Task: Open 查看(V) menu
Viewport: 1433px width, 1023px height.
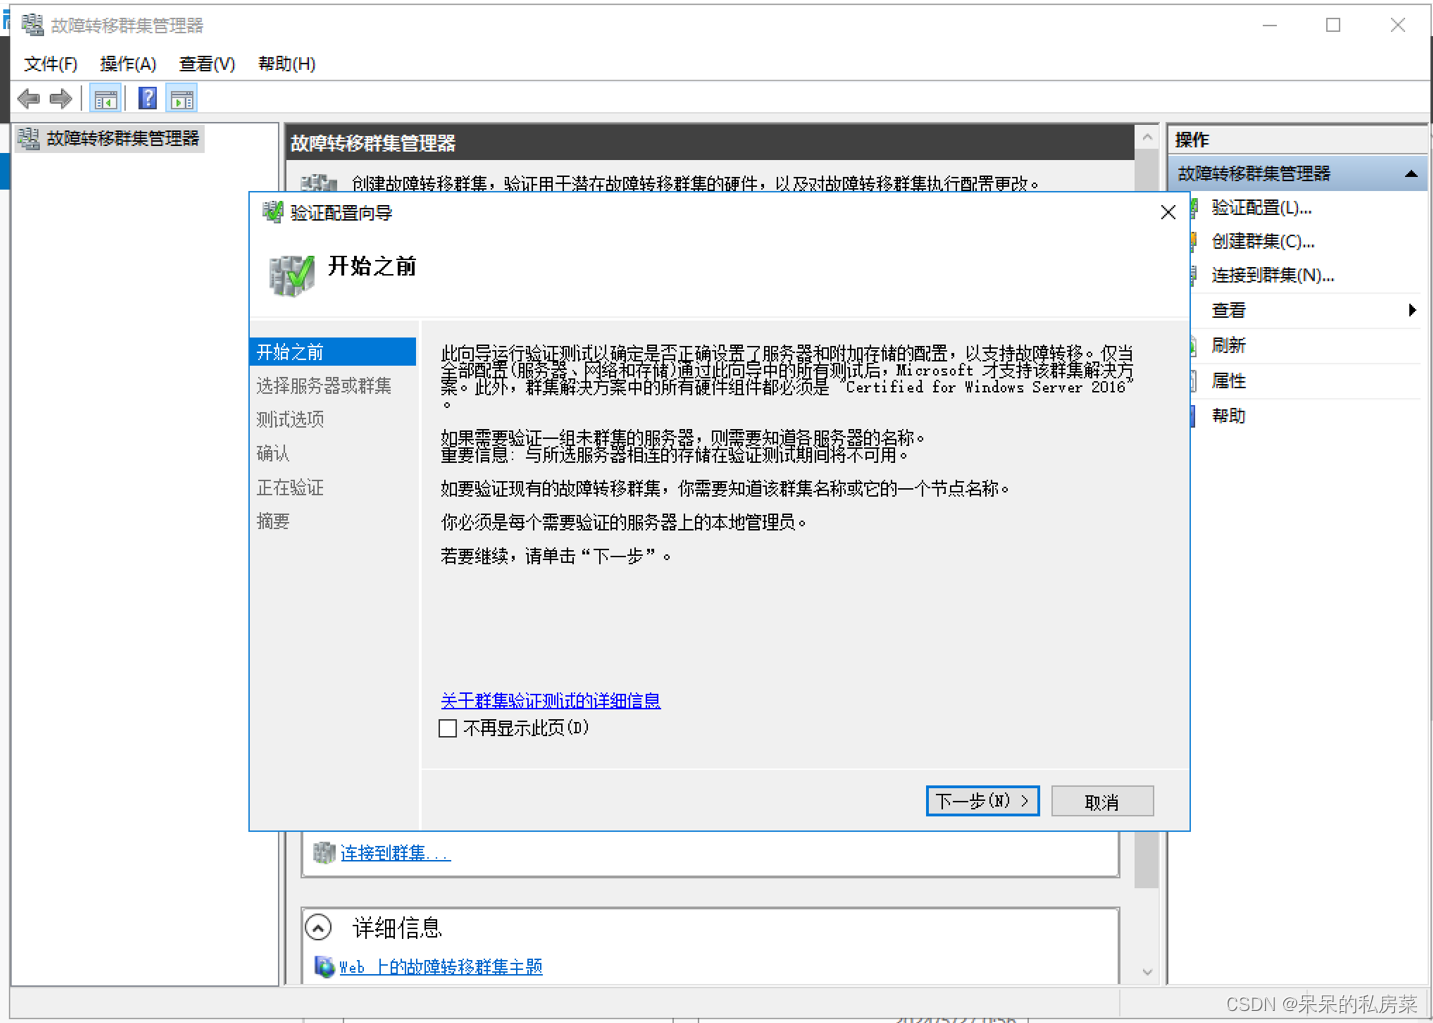Action: point(207,64)
